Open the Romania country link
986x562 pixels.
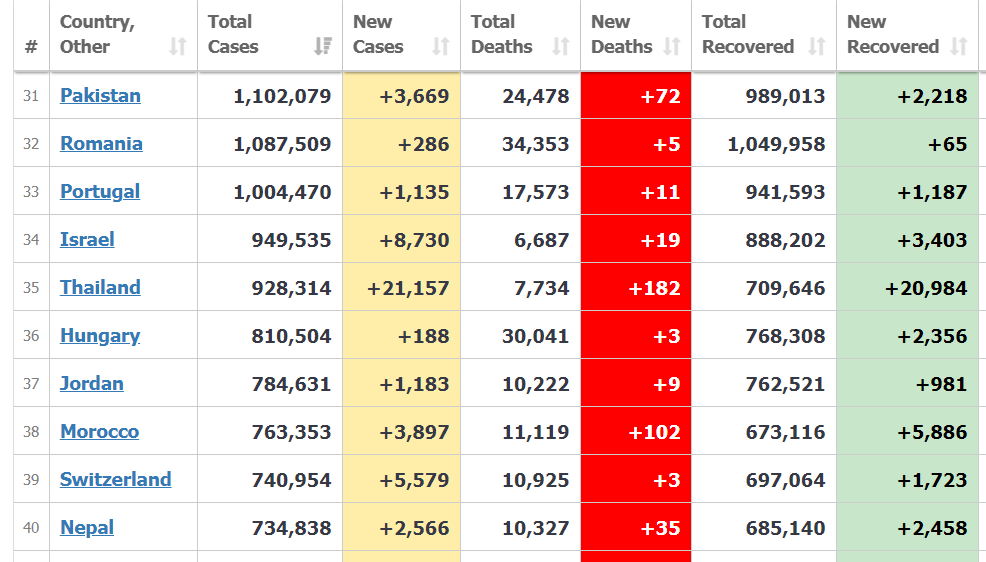point(101,143)
